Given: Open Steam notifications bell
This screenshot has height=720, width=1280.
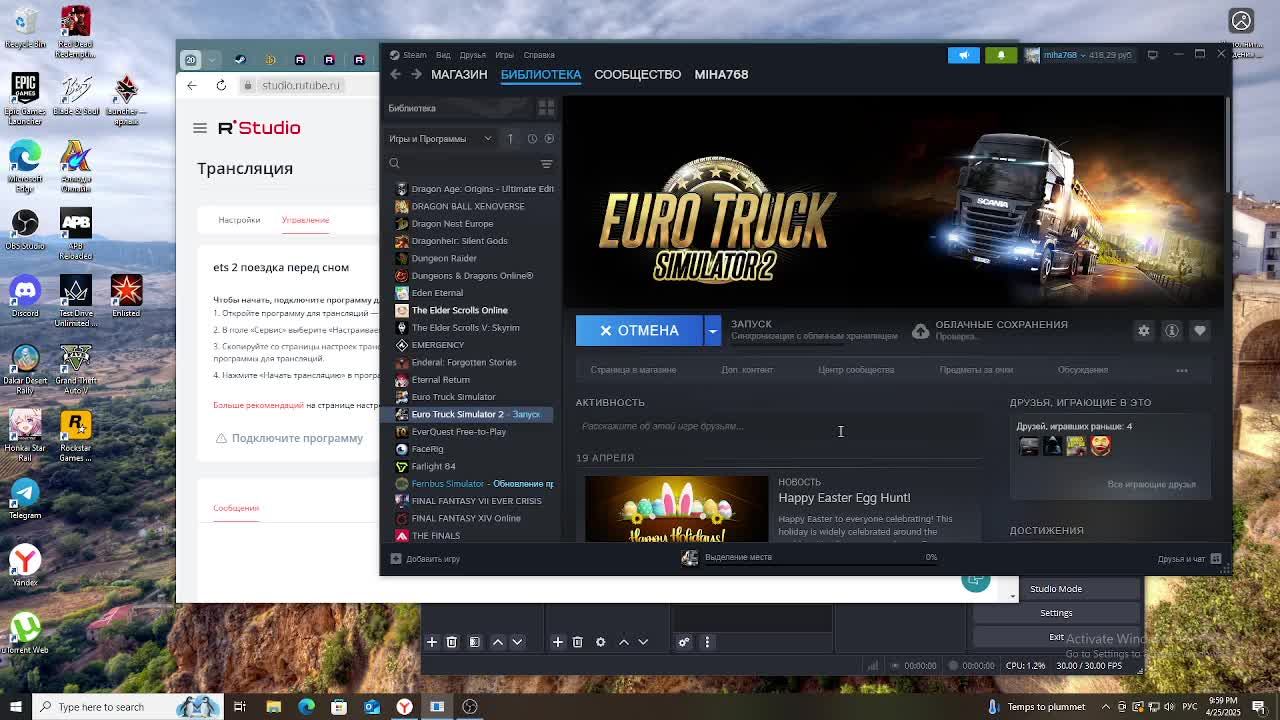Looking at the screenshot, I should [x=1001, y=55].
